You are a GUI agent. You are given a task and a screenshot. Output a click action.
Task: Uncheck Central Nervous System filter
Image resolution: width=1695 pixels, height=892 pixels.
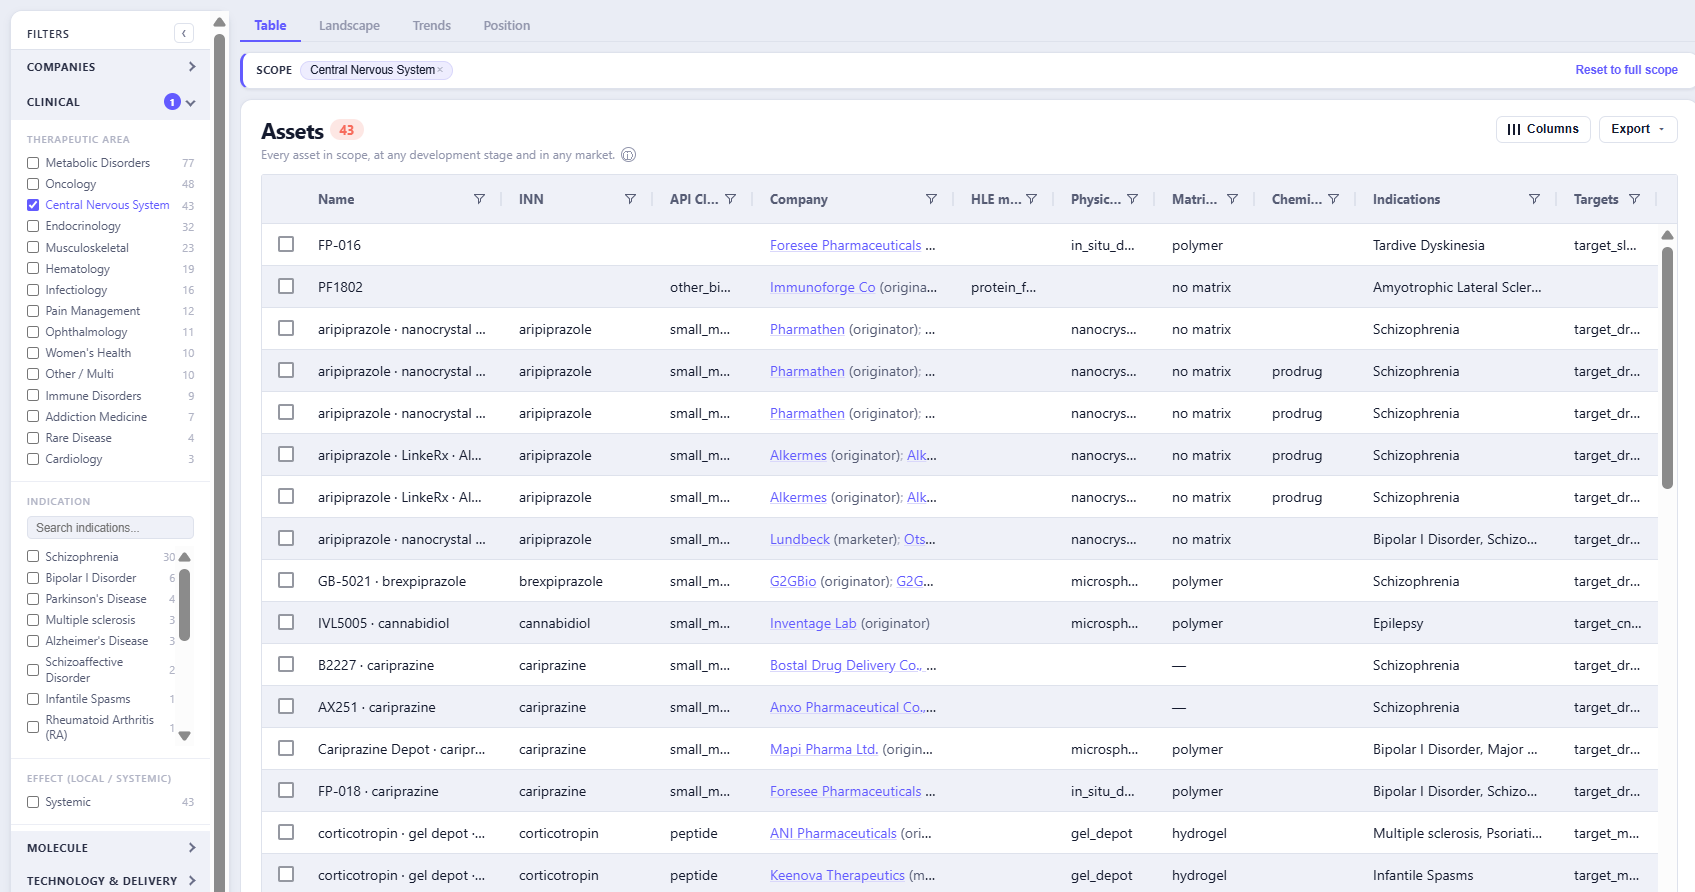pos(33,205)
